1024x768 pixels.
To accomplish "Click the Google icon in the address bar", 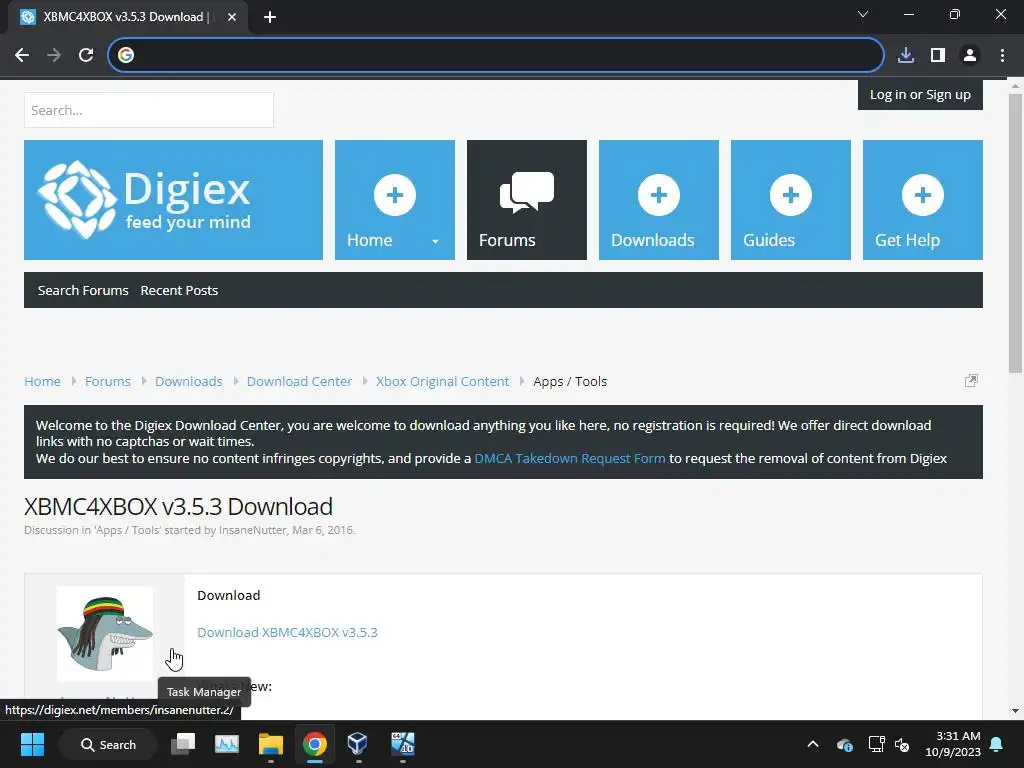I will click(x=126, y=55).
